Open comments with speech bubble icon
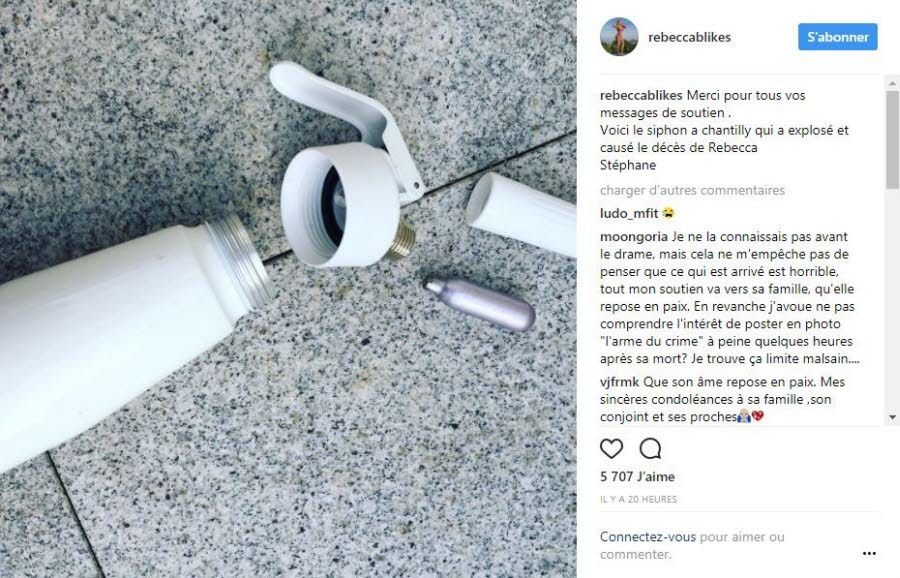900x578 pixels. coord(650,448)
